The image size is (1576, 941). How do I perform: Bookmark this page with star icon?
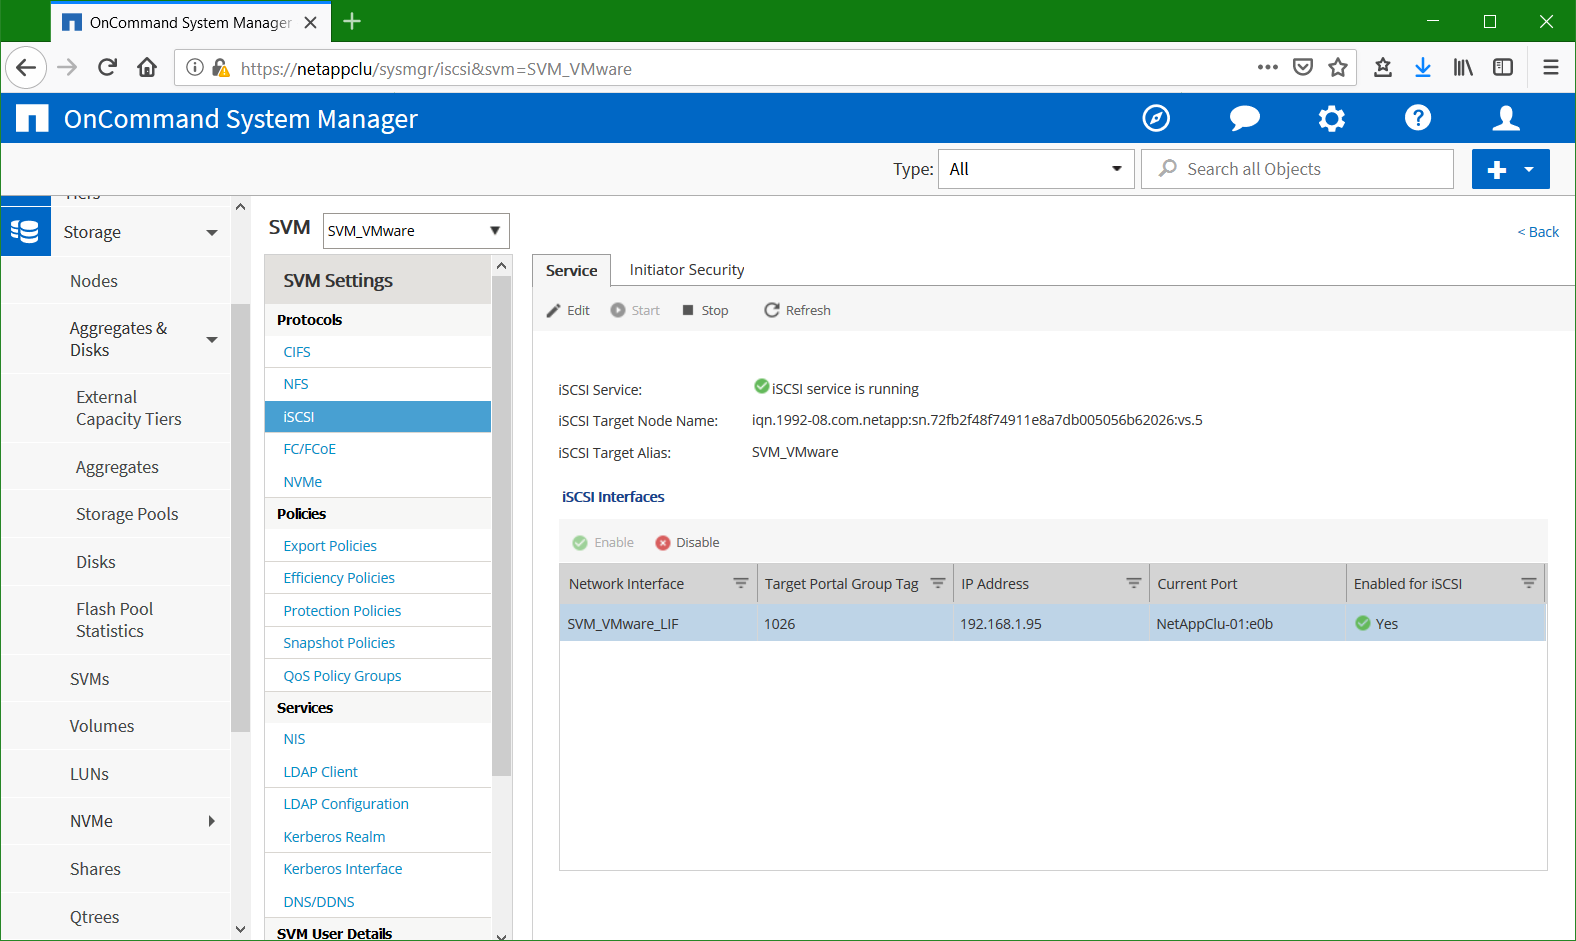[x=1338, y=68]
